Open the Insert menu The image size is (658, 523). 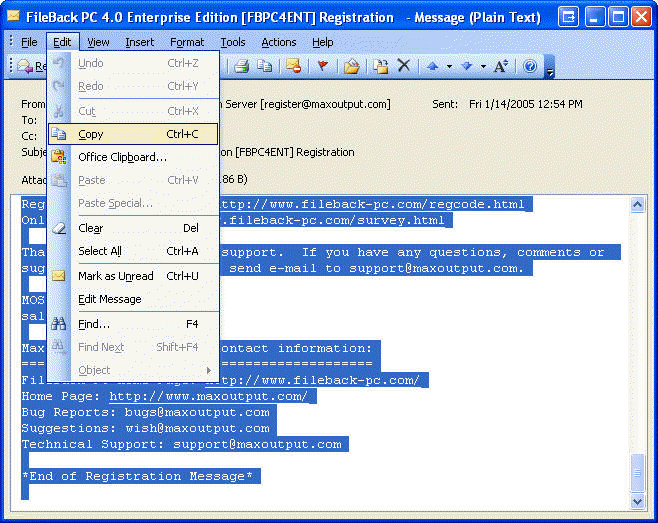(x=139, y=42)
